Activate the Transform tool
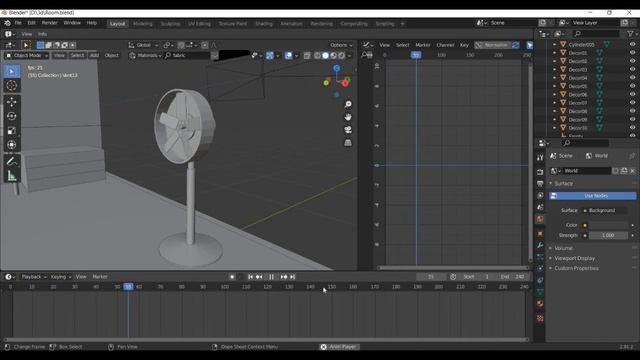The image size is (640, 360). pos(11,145)
